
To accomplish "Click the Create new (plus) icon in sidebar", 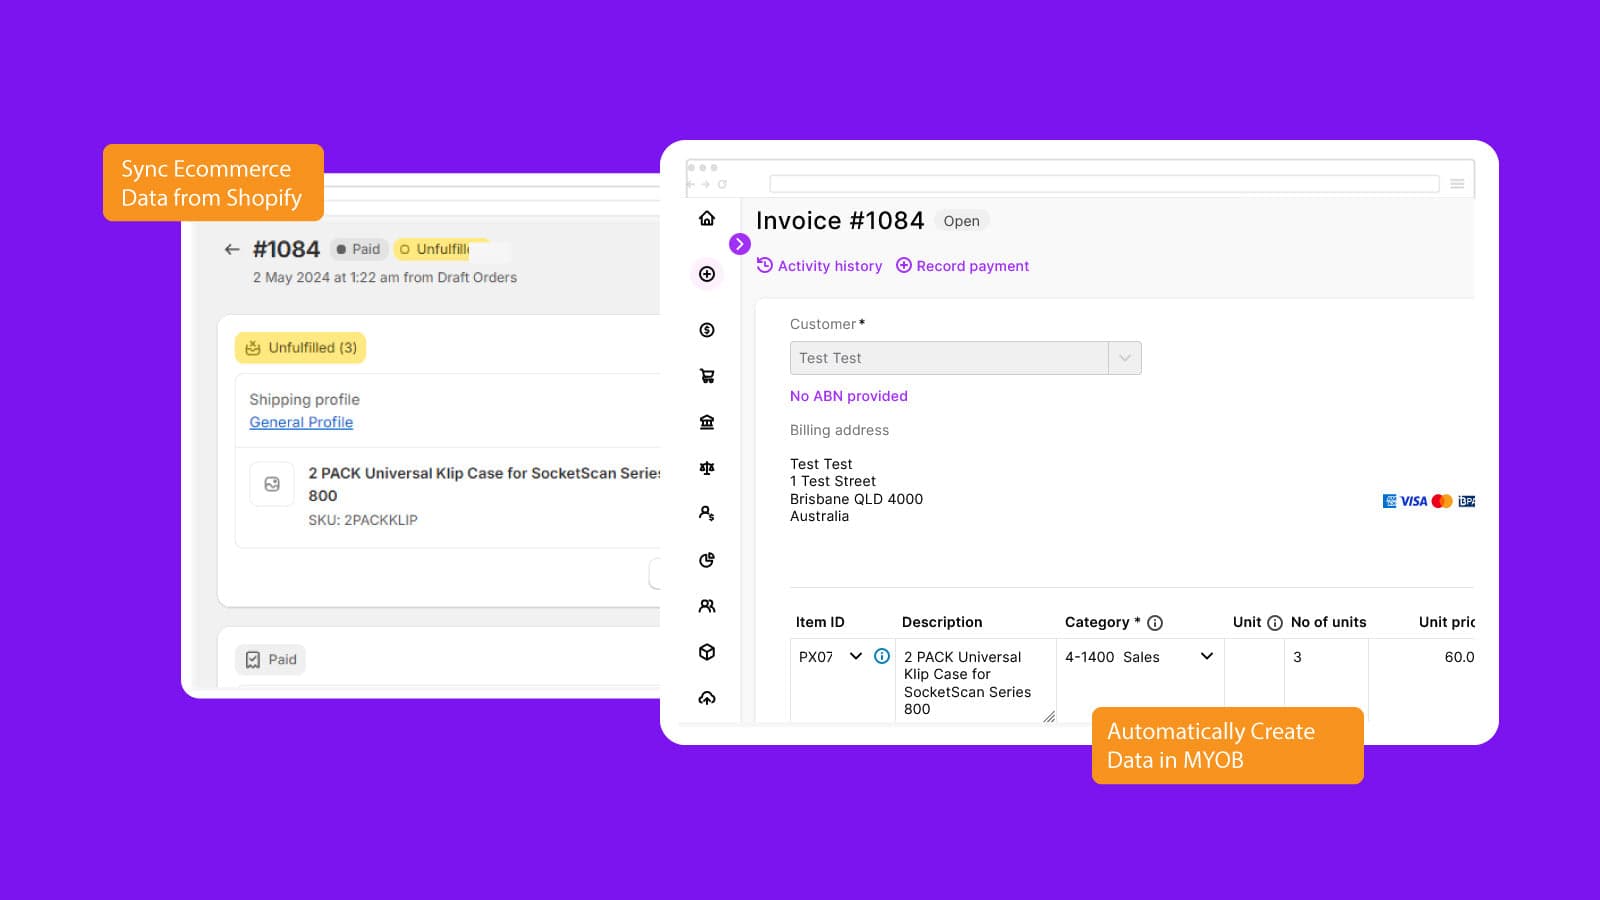I will [x=707, y=274].
